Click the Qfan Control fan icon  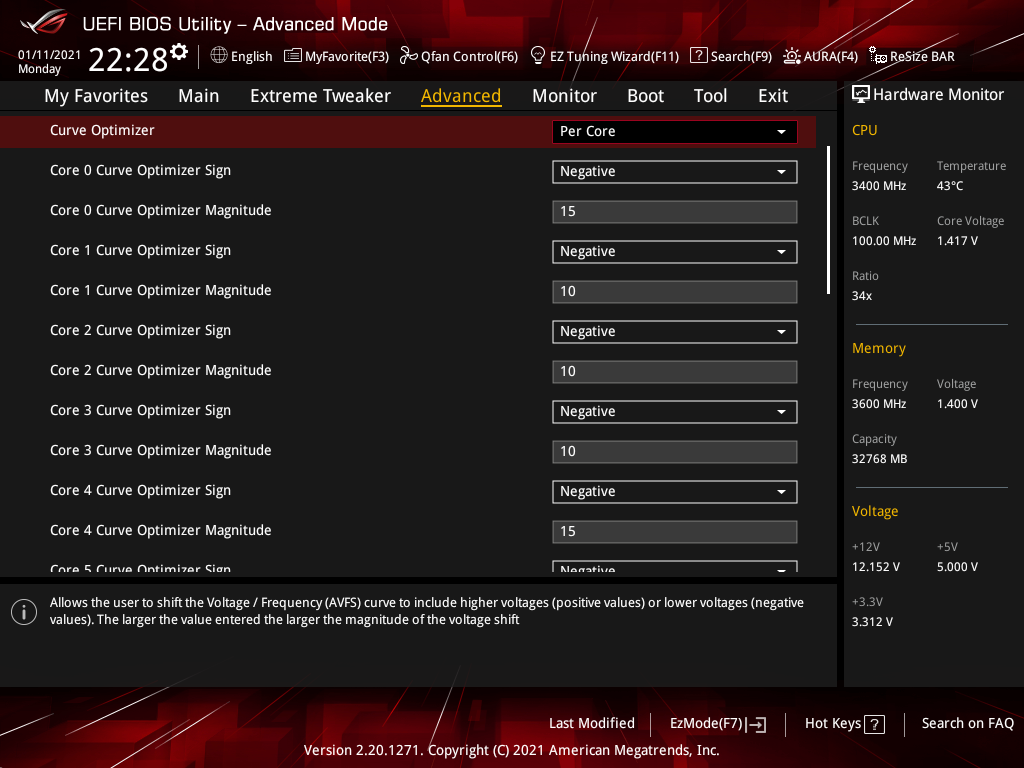pyautogui.click(x=408, y=56)
